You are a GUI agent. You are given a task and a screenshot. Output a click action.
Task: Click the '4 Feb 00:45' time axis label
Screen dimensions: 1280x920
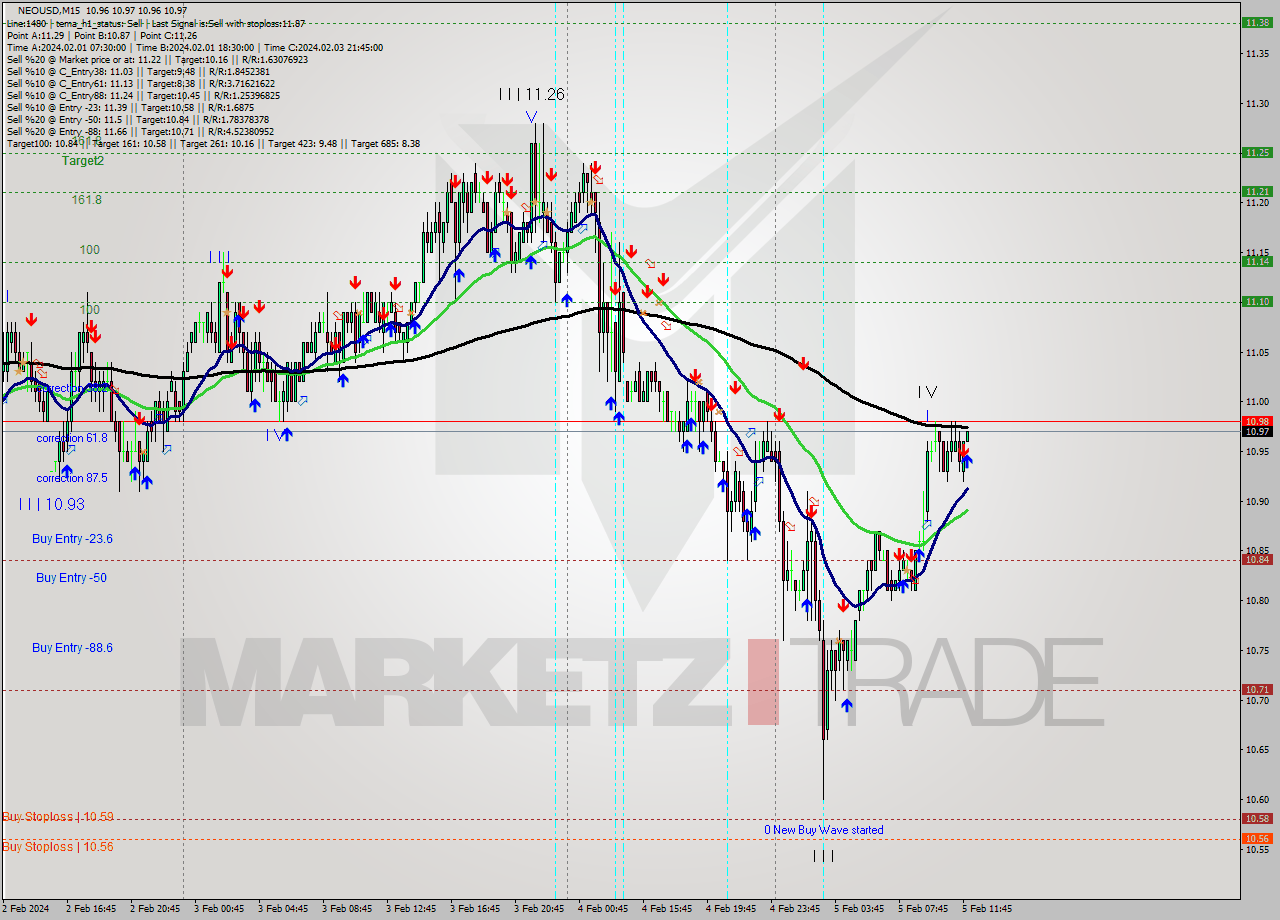pos(602,909)
